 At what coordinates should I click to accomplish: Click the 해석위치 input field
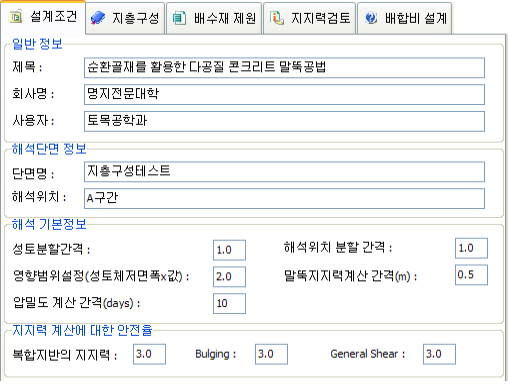[x=284, y=198]
